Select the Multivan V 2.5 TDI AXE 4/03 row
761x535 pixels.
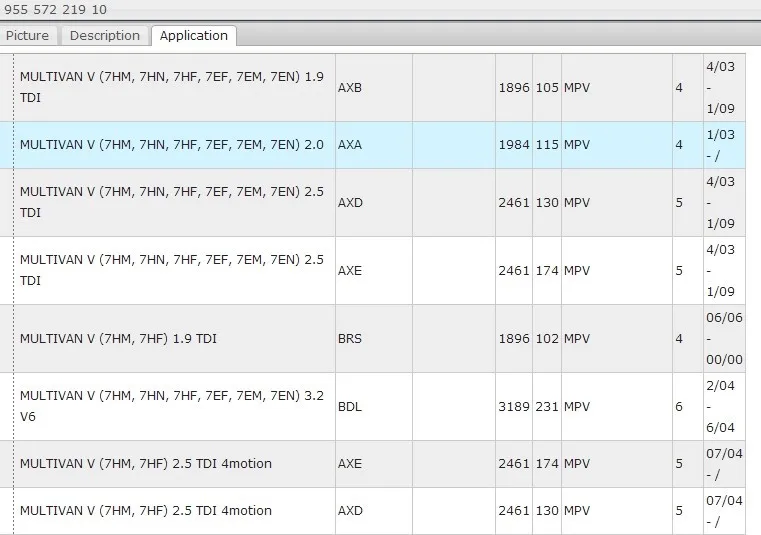point(372,271)
